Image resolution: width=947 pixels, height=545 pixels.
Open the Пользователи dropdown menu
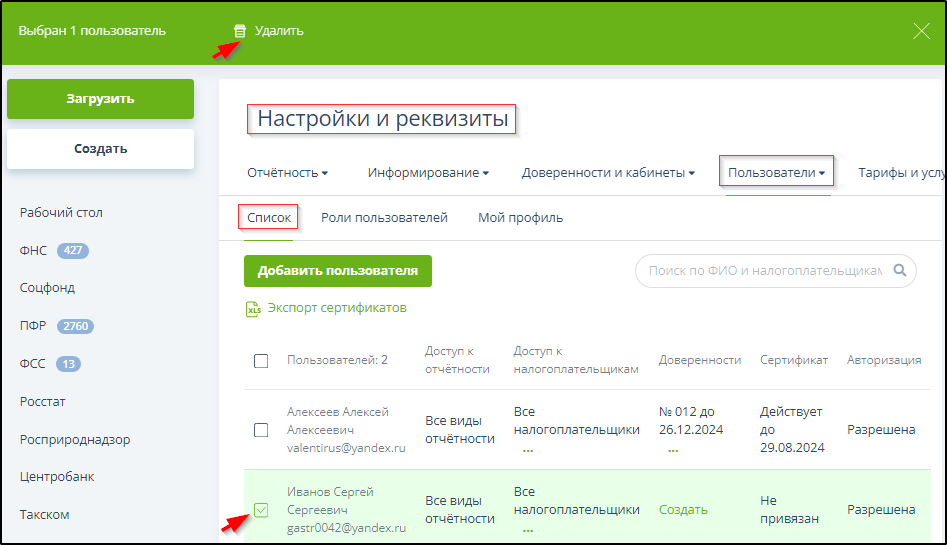pos(776,173)
